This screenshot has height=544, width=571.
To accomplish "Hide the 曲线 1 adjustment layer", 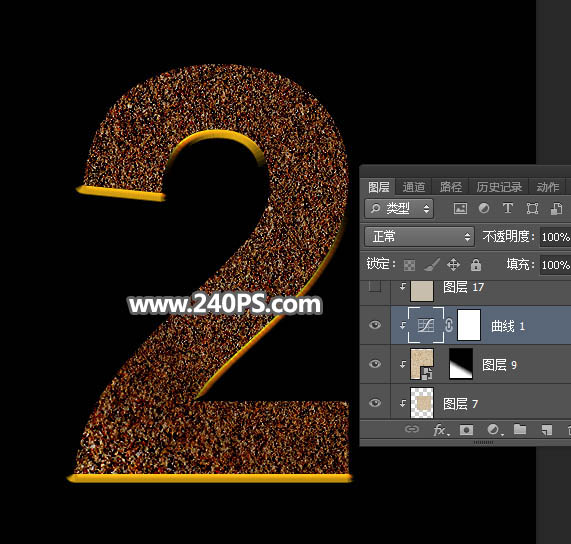I will pos(375,325).
